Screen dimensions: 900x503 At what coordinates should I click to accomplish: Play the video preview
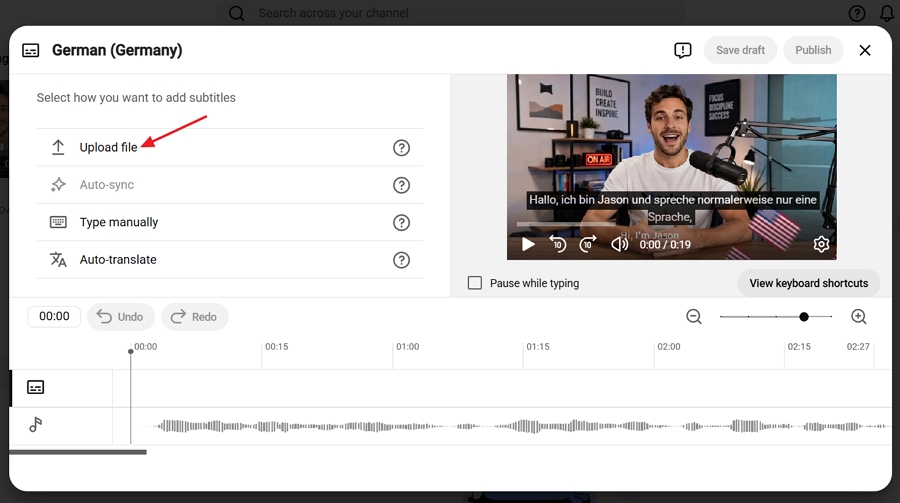[528, 244]
